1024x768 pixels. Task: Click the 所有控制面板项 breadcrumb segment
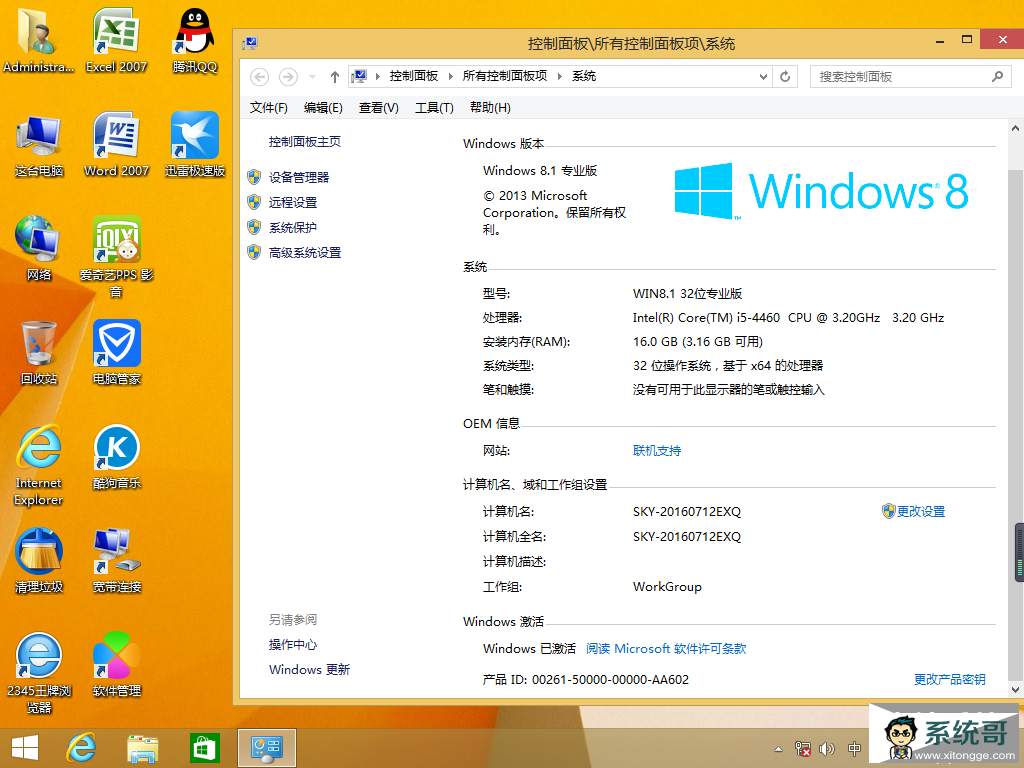click(x=505, y=76)
